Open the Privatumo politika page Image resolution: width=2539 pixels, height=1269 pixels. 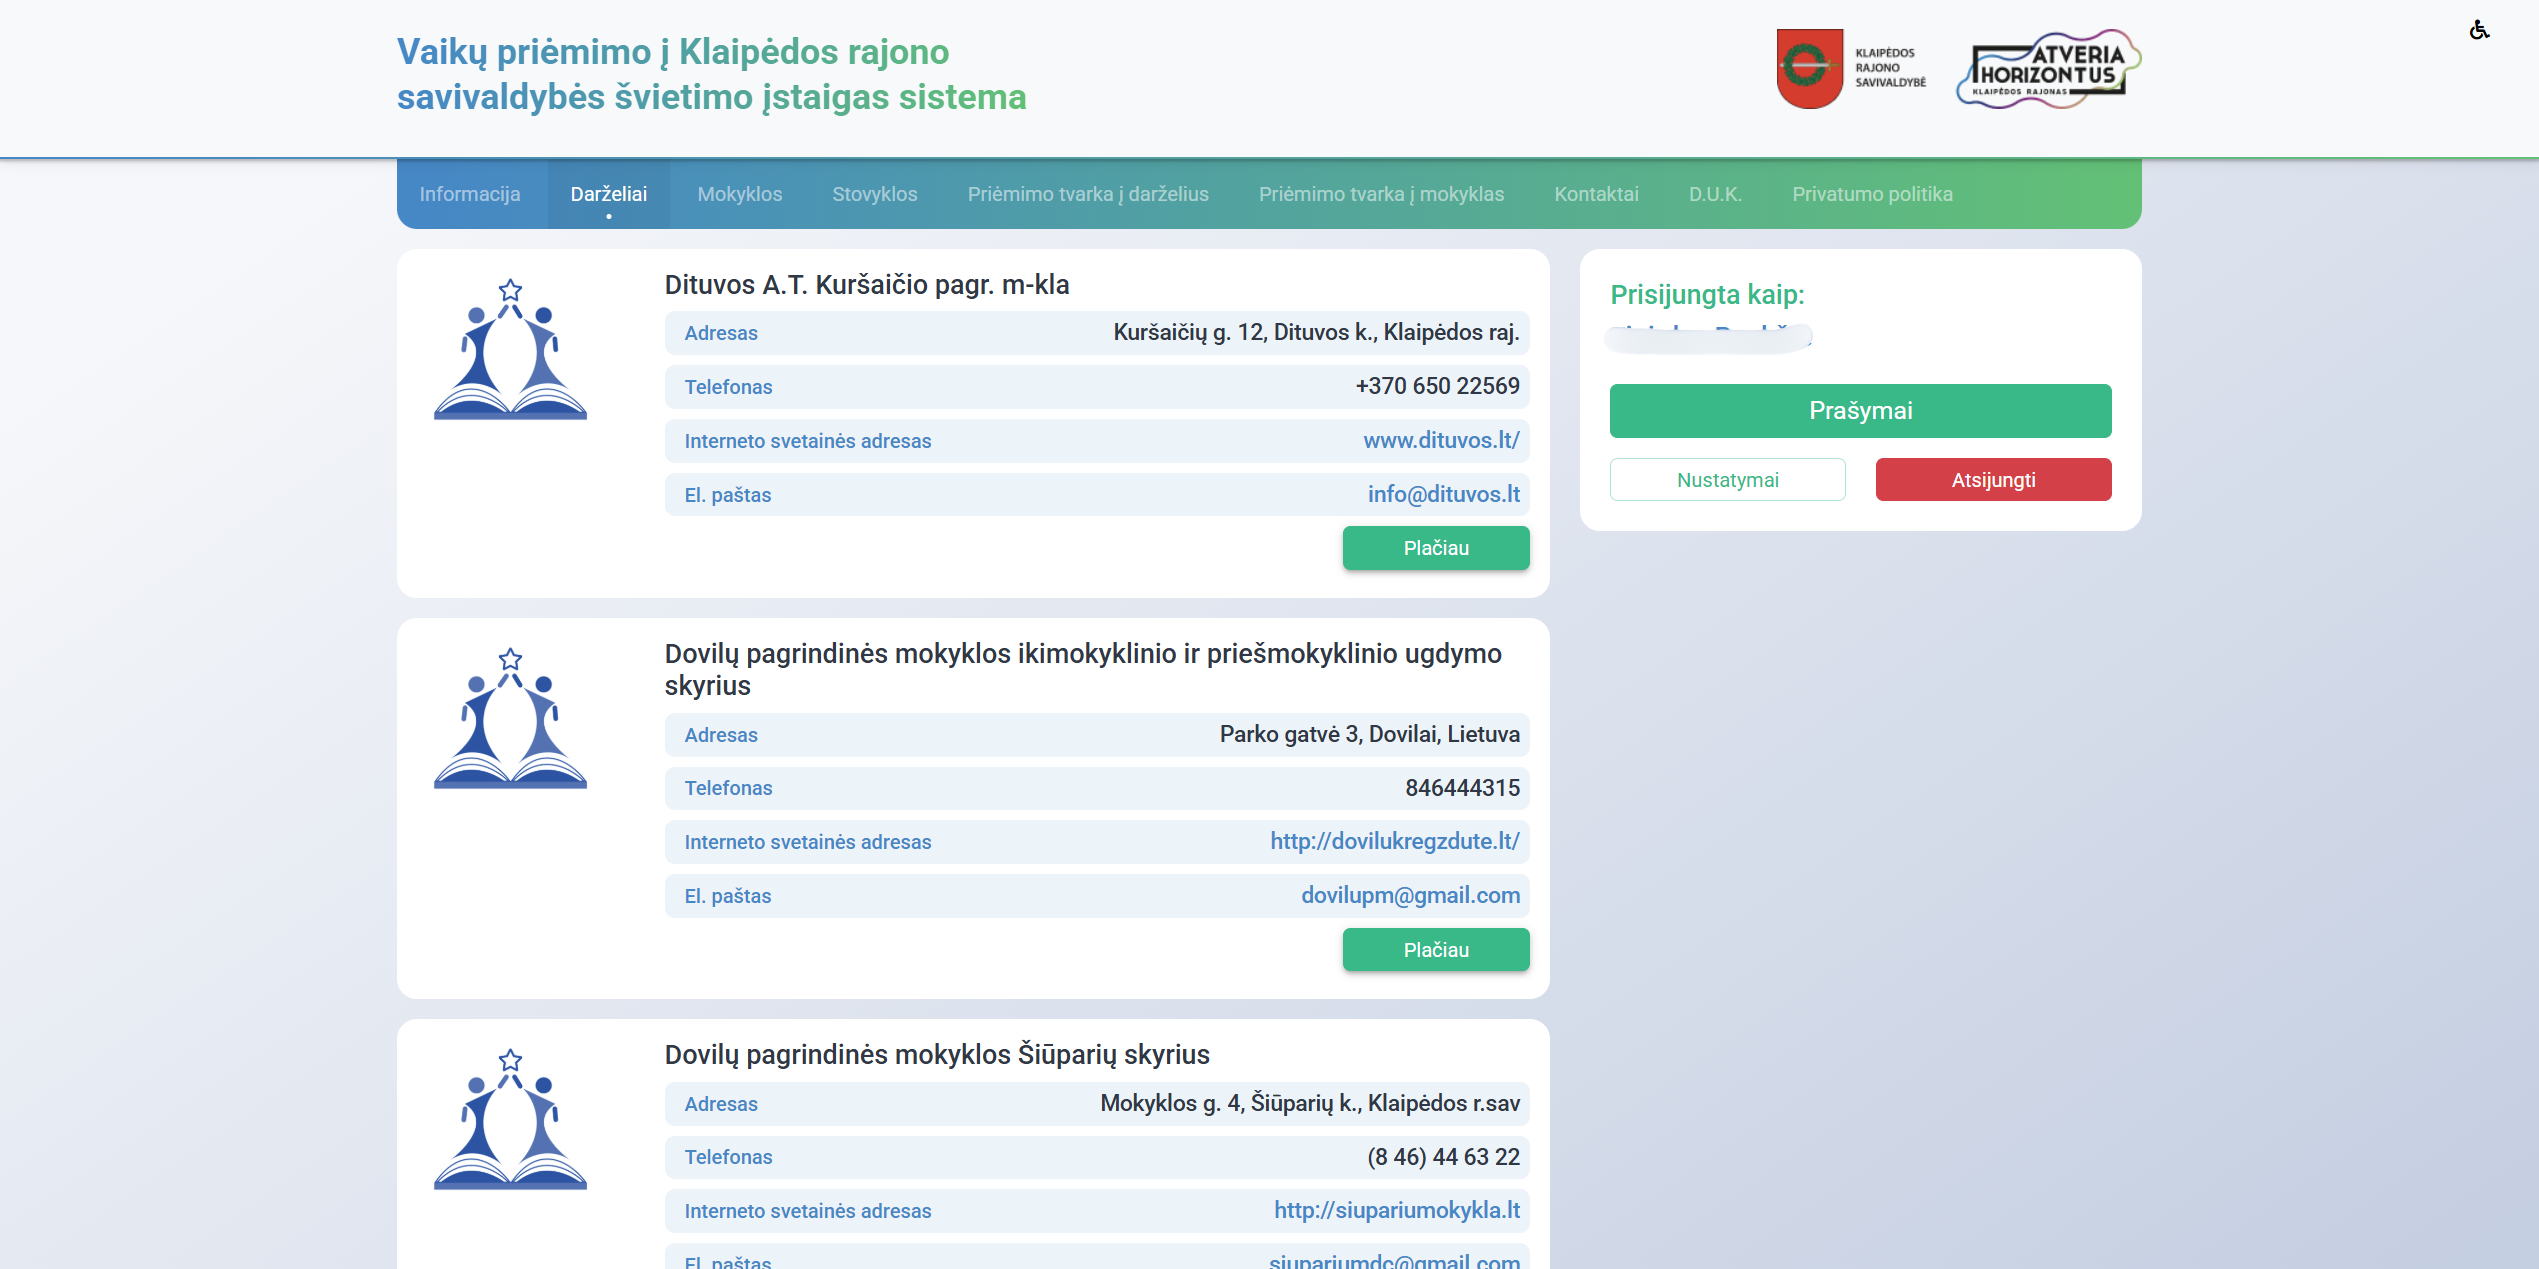(x=1872, y=194)
